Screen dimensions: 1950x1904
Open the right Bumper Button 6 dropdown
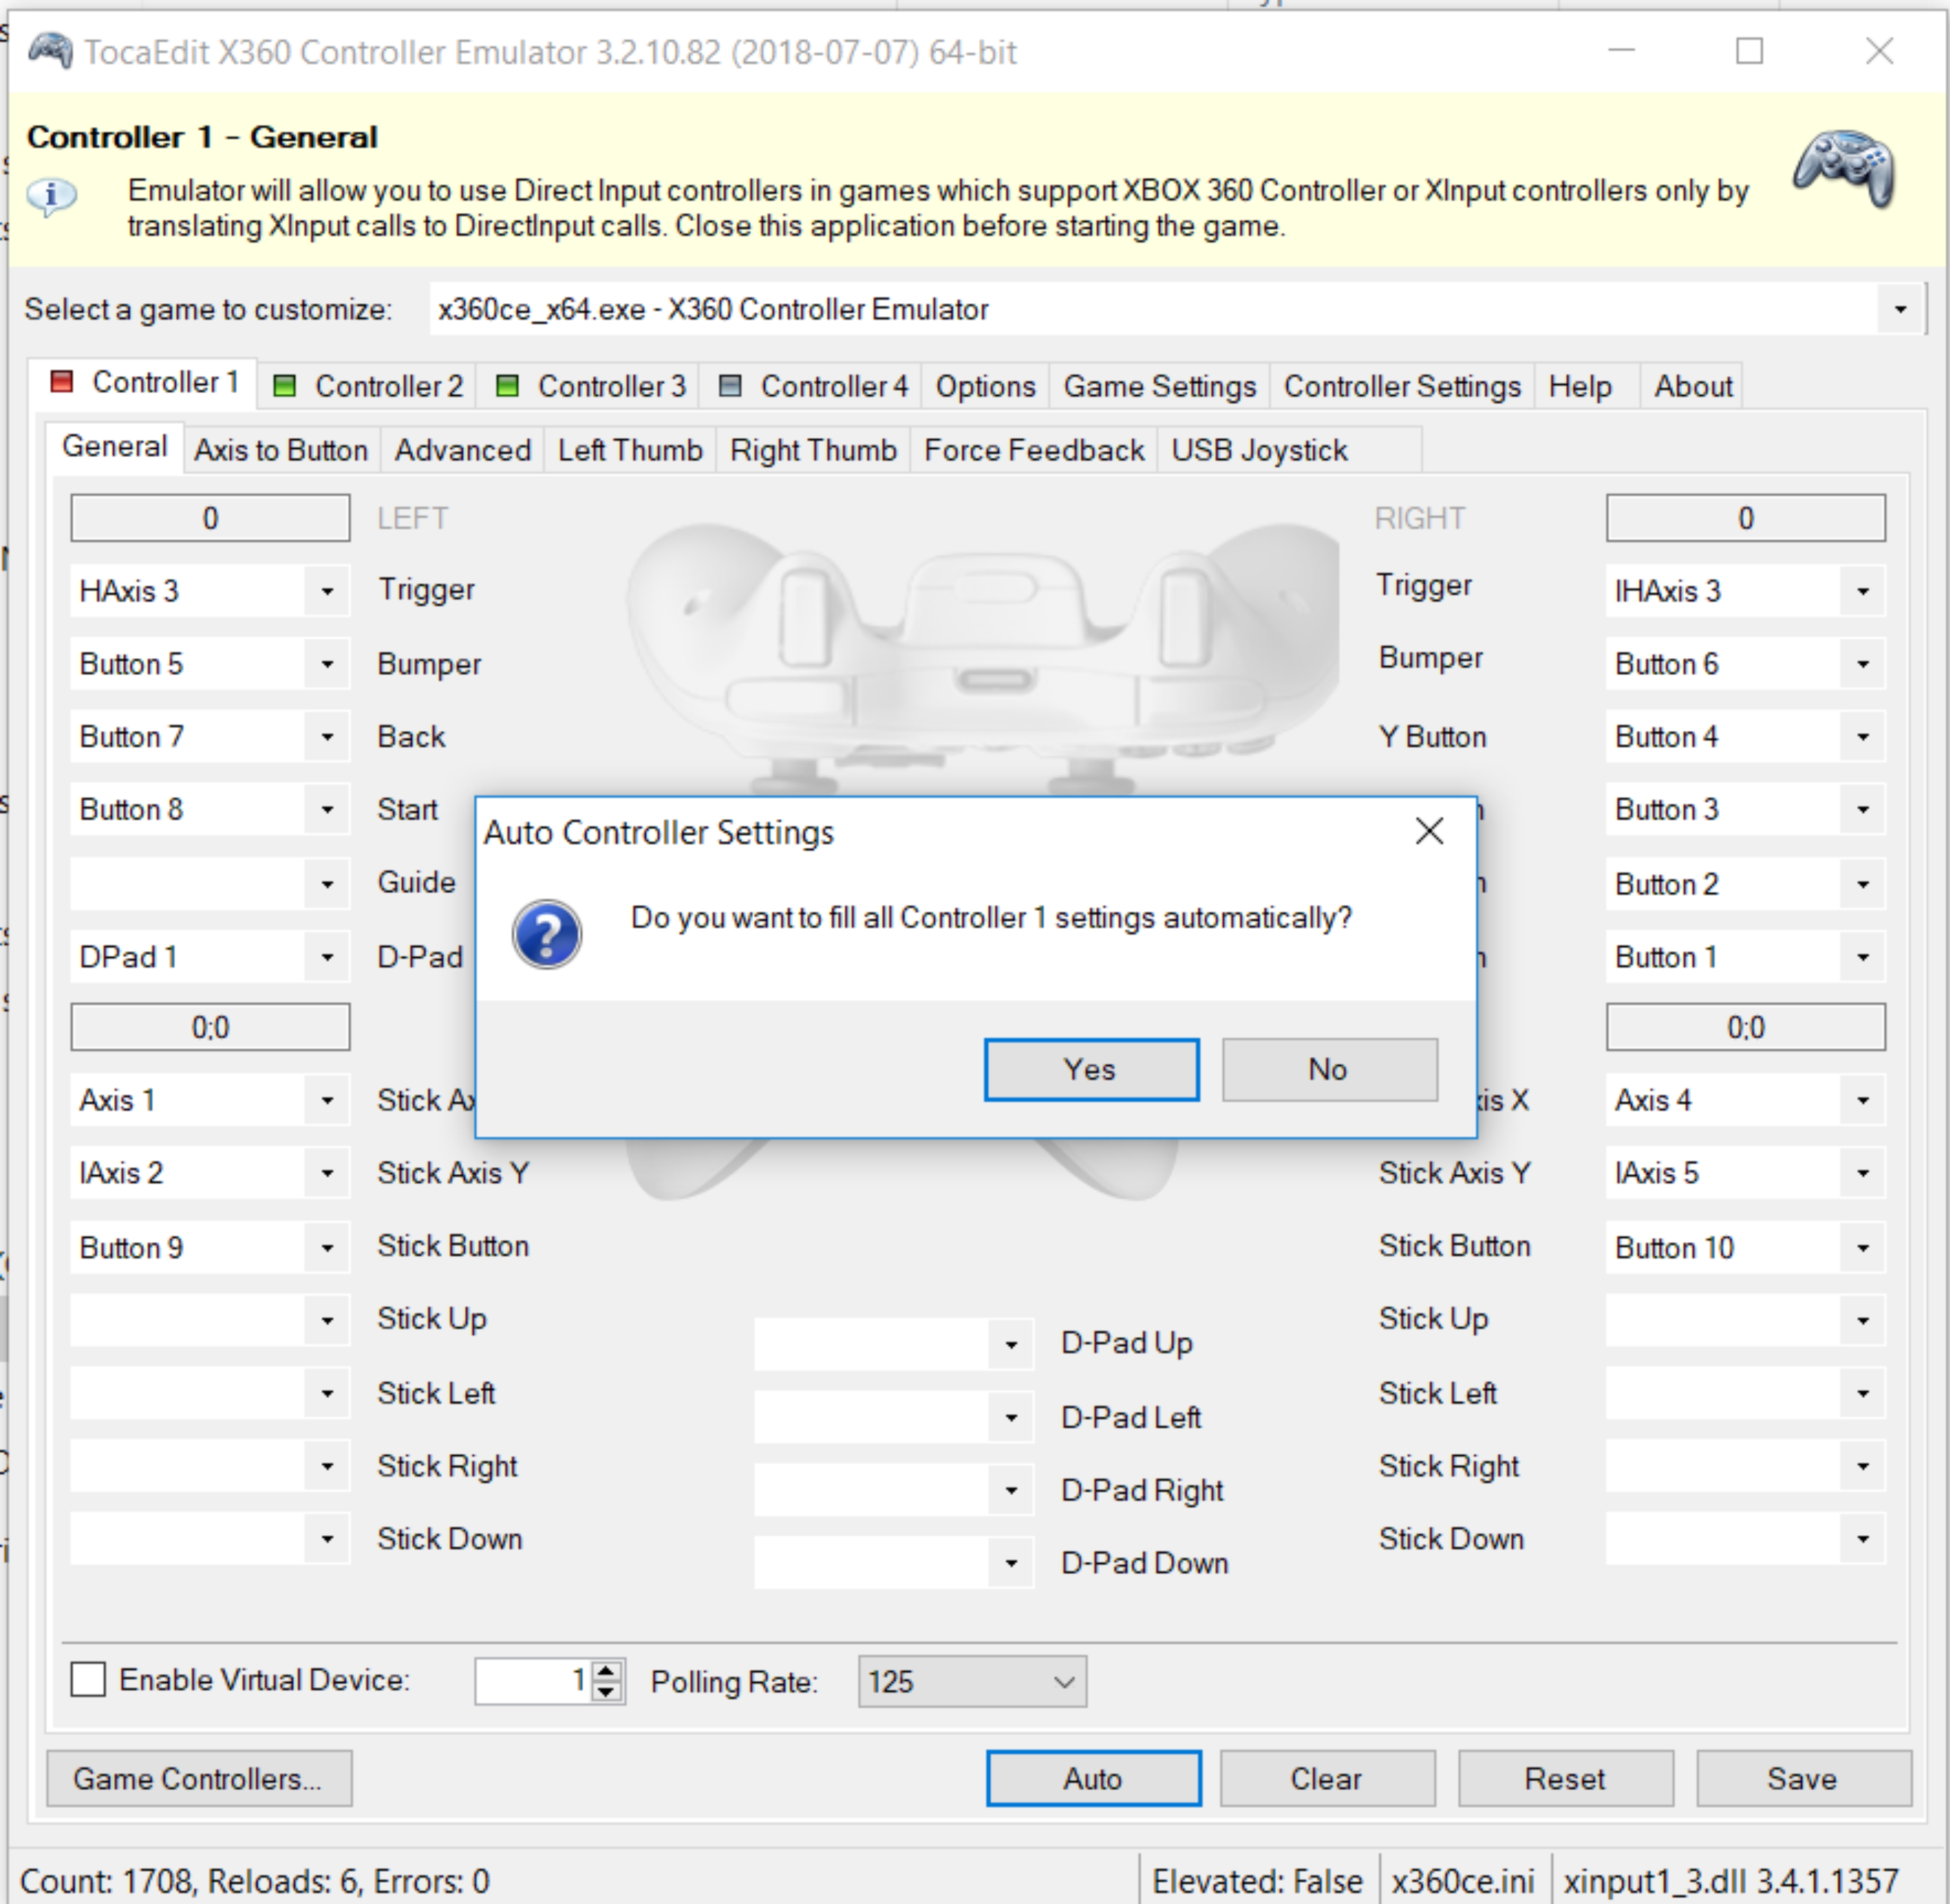click(1862, 663)
